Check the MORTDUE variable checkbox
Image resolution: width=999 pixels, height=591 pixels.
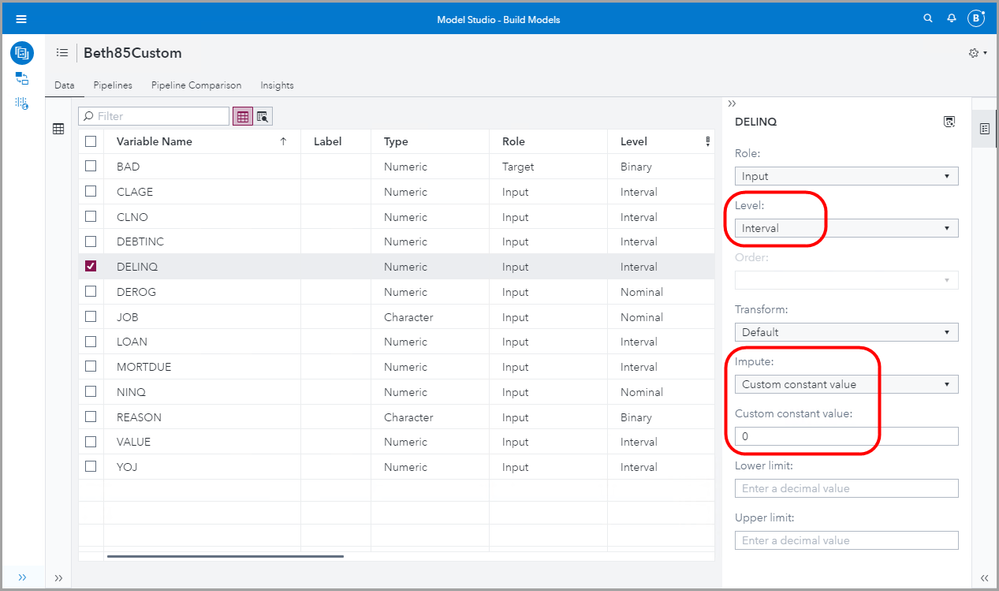[x=90, y=366]
